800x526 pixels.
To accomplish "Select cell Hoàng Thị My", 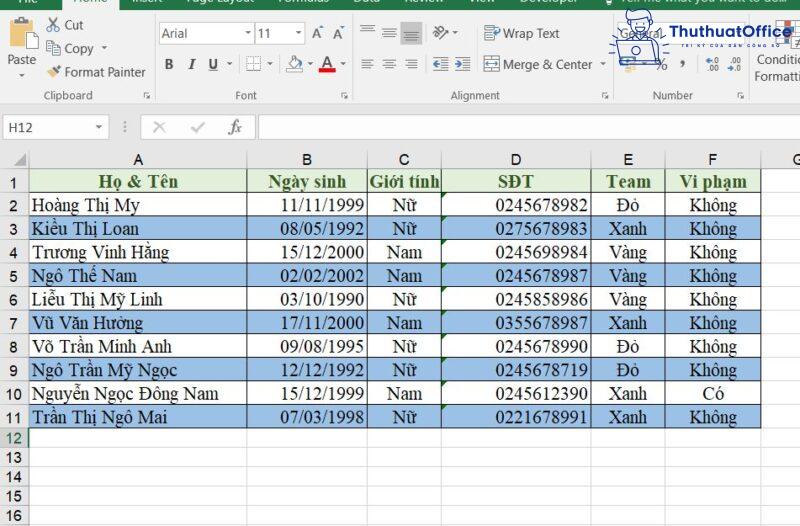I will click(138, 205).
